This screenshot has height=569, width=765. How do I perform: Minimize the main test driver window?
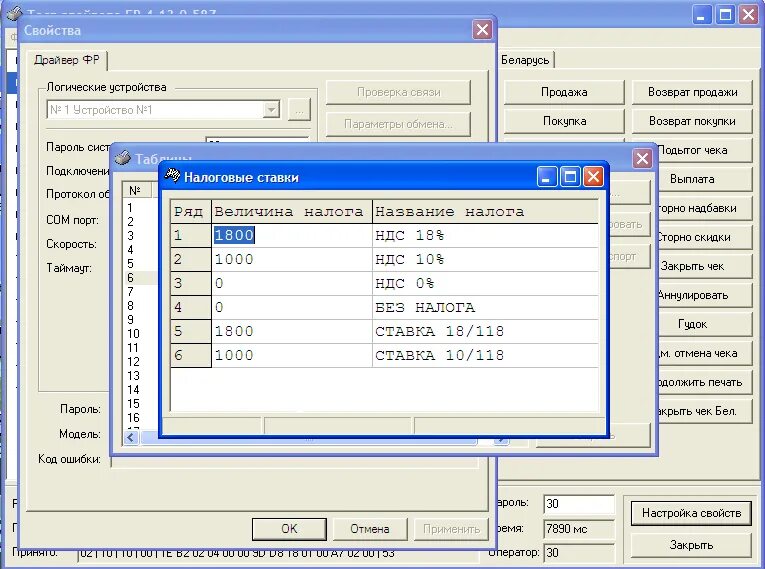point(702,15)
